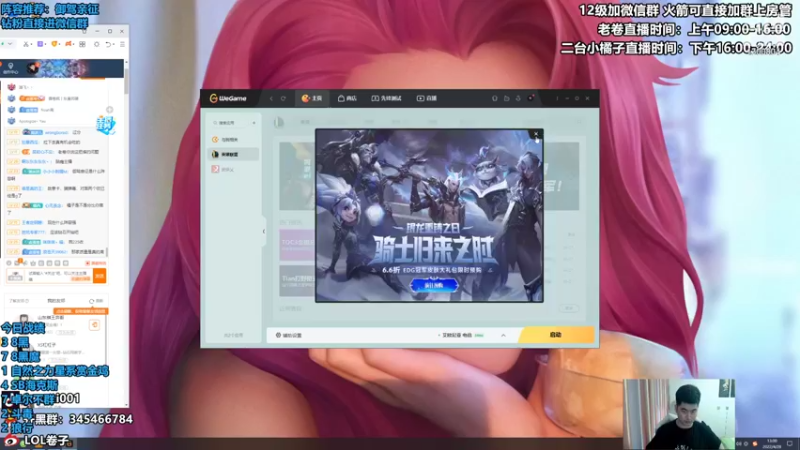Refresh the WeGame page
The width and height of the screenshot is (800, 450).
pos(283,98)
